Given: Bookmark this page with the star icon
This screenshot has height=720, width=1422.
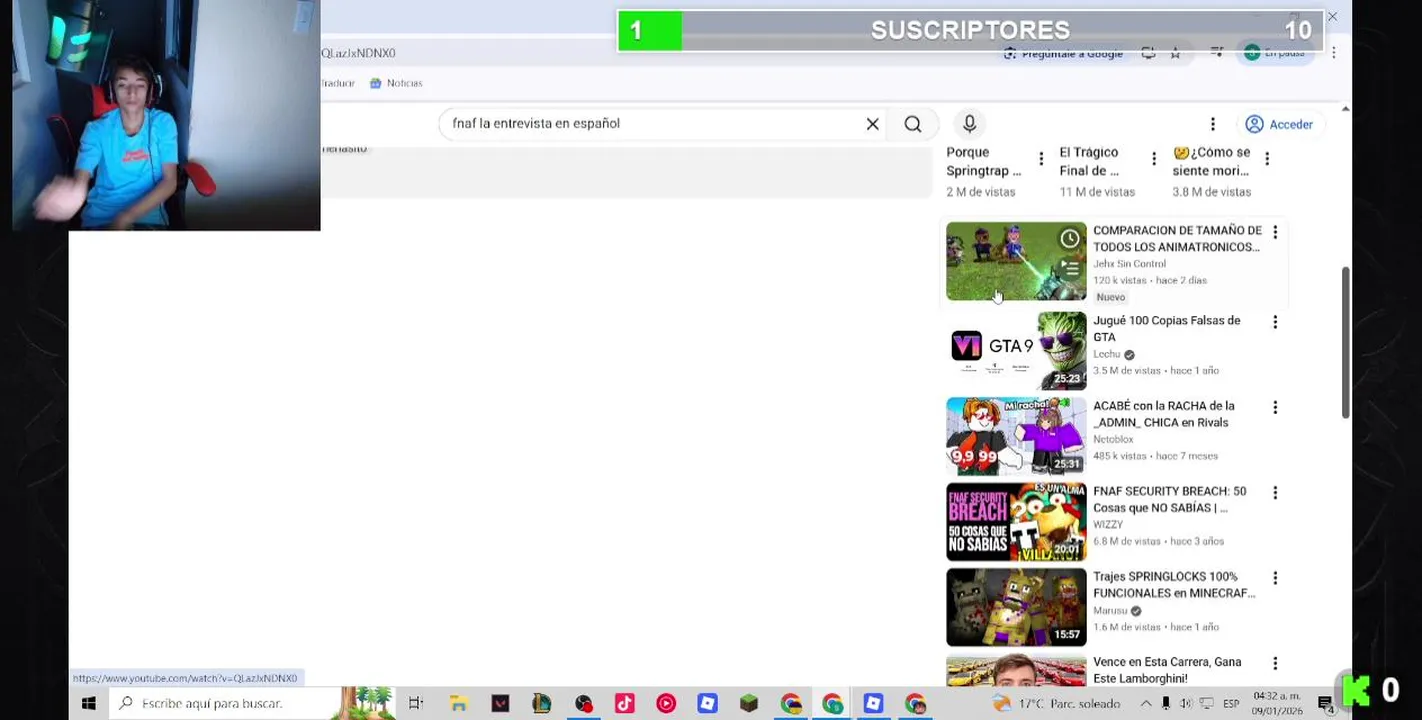Looking at the screenshot, I should click(1175, 53).
